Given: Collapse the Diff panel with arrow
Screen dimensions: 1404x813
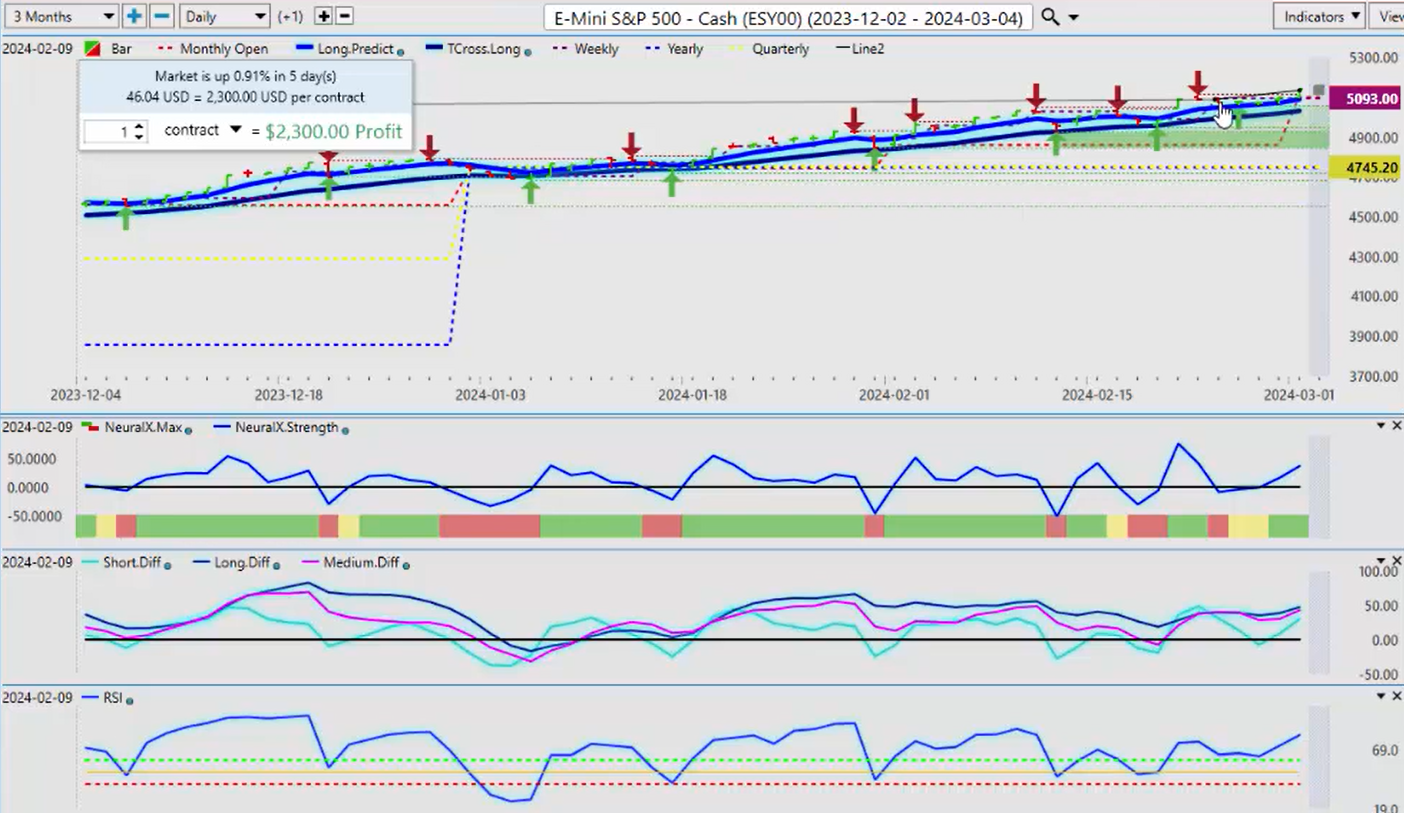Looking at the screenshot, I should click(1381, 561).
